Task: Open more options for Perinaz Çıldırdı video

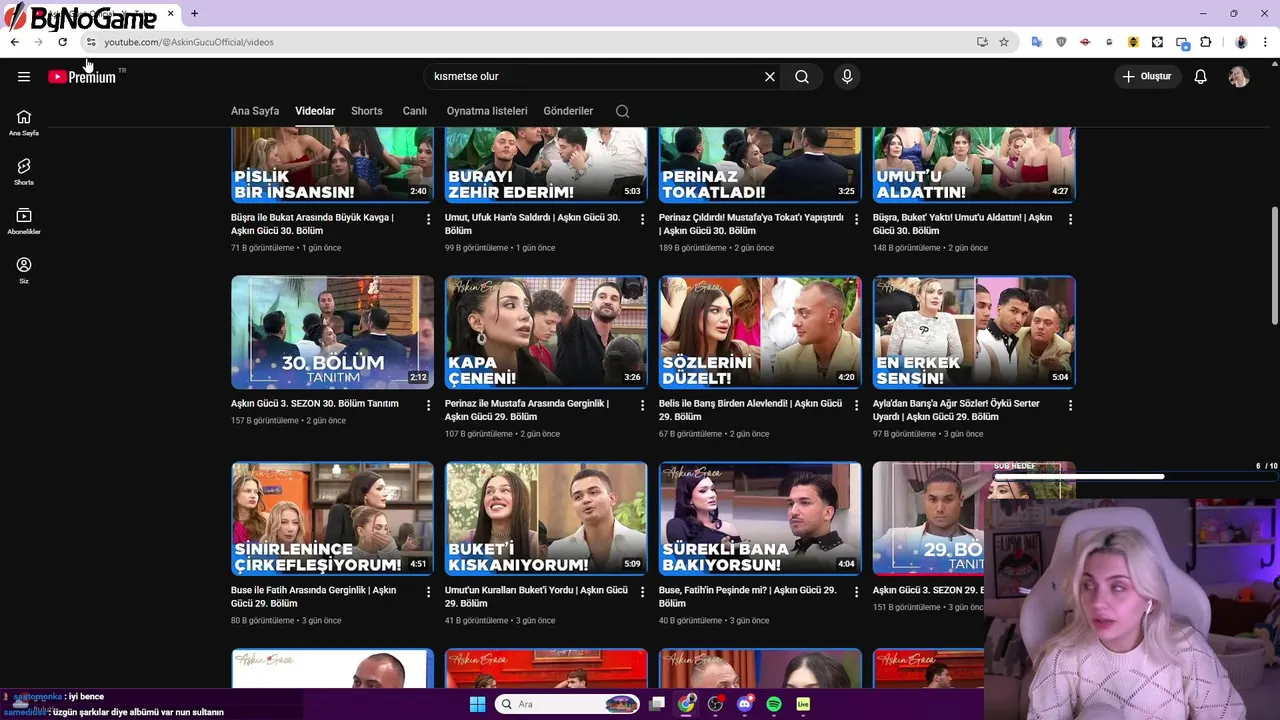Action: pyautogui.click(x=856, y=218)
